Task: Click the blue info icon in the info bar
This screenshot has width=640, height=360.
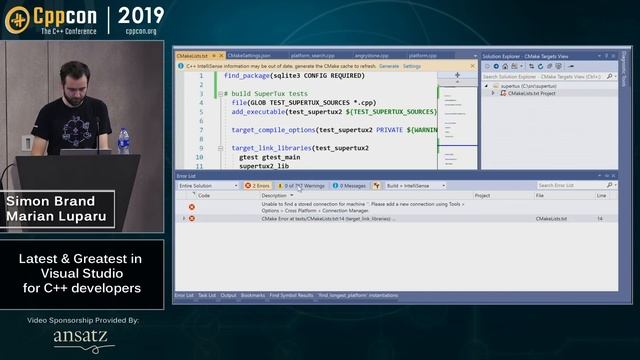Action: (181, 66)
